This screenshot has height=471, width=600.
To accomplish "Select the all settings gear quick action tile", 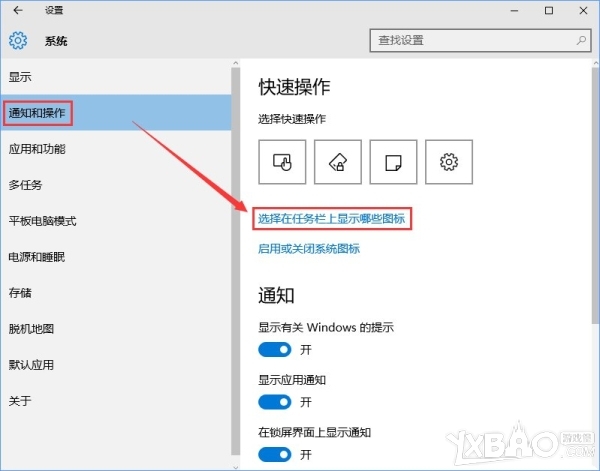I will pyautogui.click(x=449, y=162).
